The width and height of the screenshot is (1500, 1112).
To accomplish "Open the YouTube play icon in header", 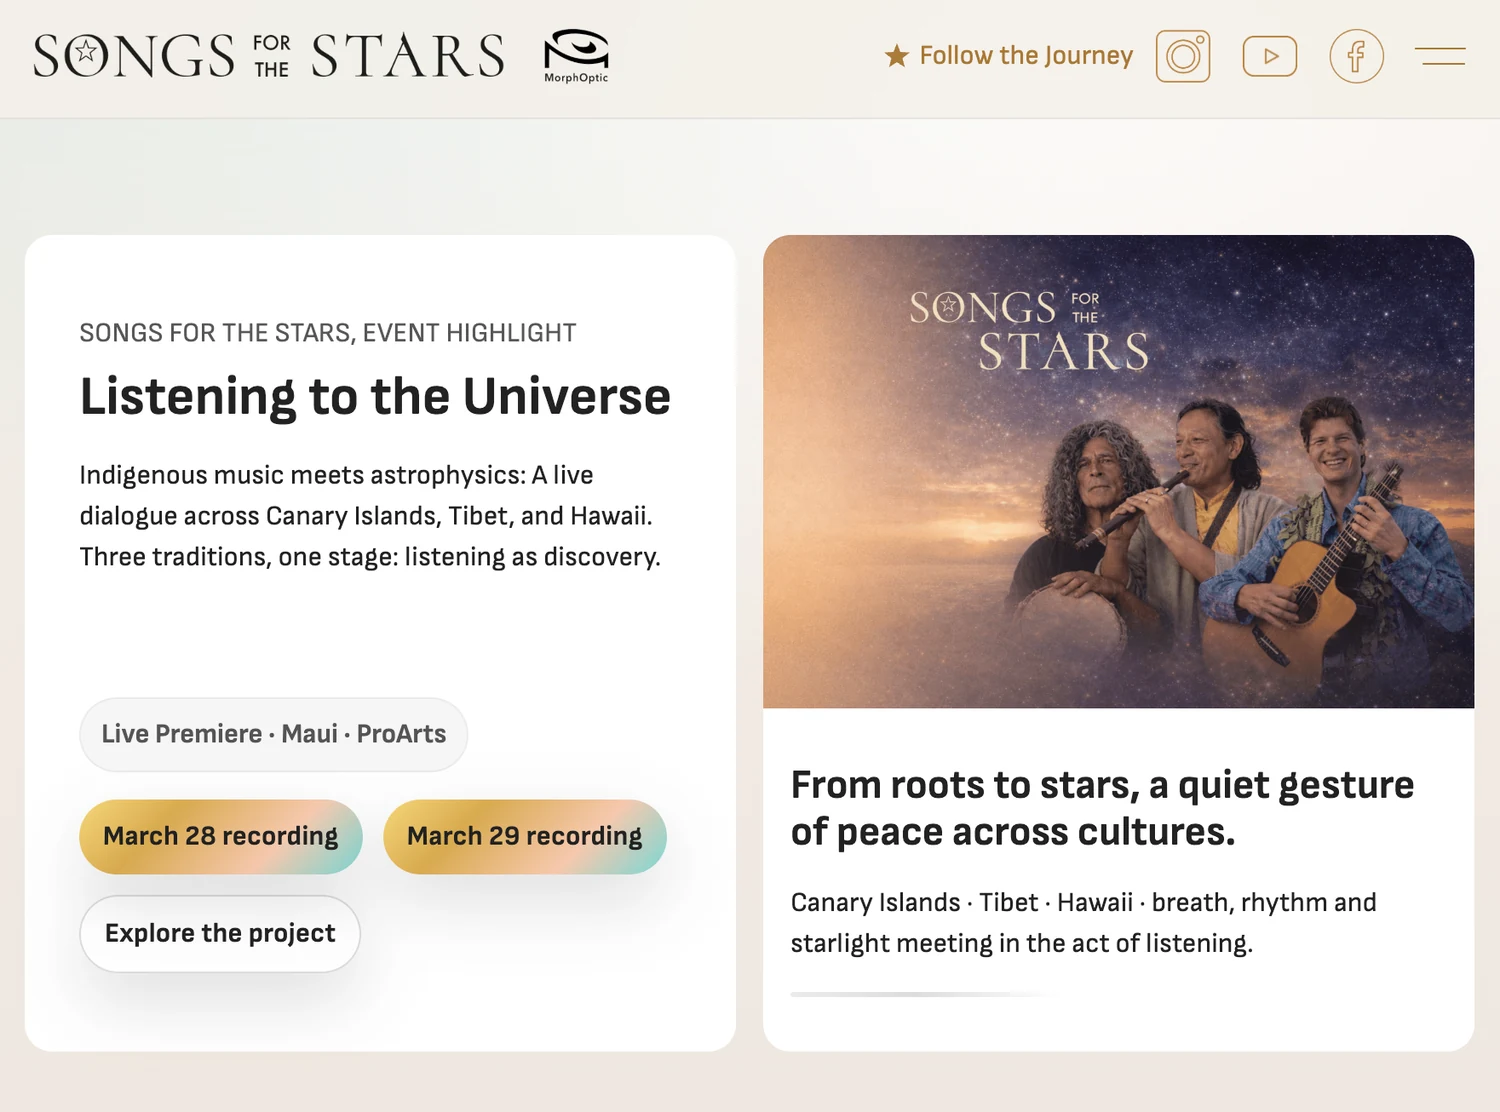I will 1270,56.
